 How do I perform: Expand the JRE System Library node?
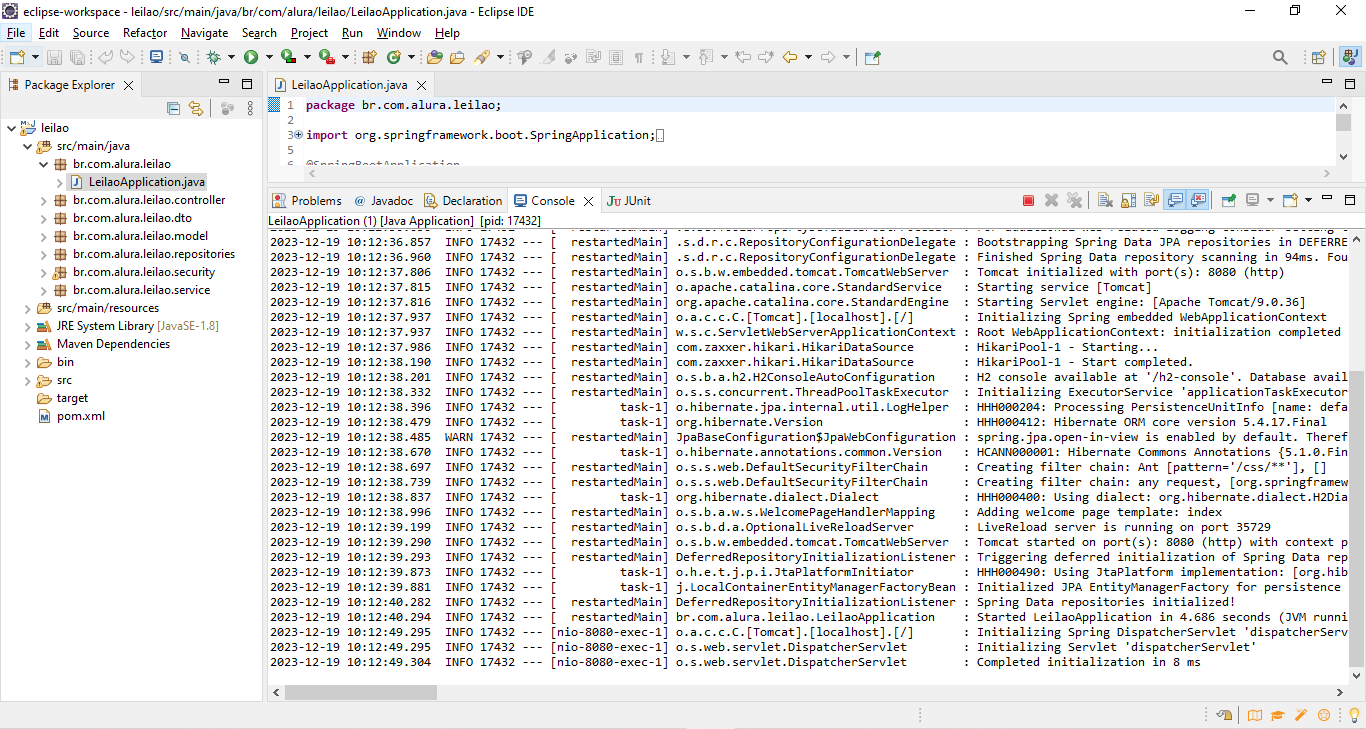click(x=28, y=326)
